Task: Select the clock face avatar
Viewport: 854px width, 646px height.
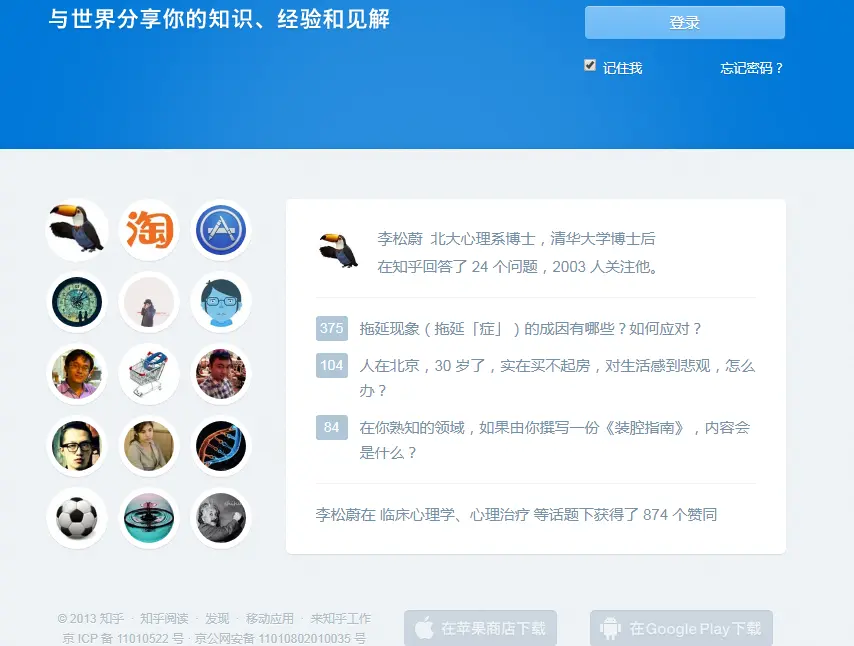Action: click(x=77, y=302)
